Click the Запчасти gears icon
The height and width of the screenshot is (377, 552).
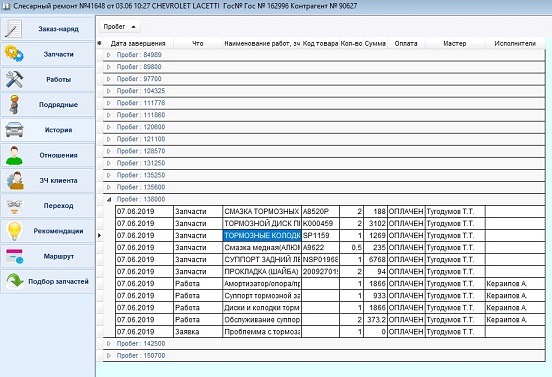[14, 54]
